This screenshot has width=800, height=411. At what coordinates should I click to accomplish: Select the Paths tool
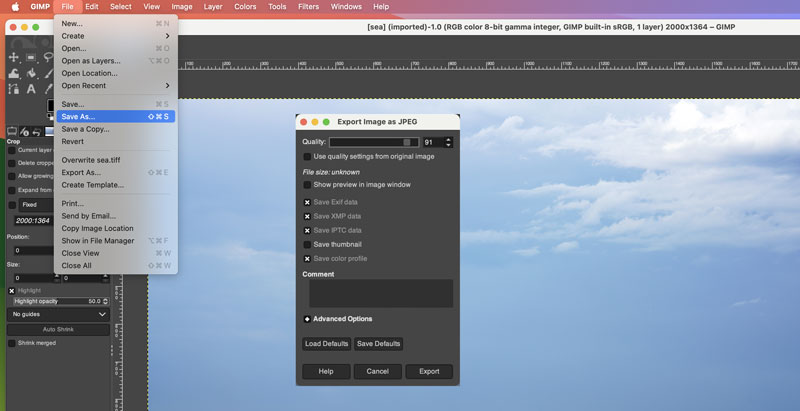click(13, 89)
